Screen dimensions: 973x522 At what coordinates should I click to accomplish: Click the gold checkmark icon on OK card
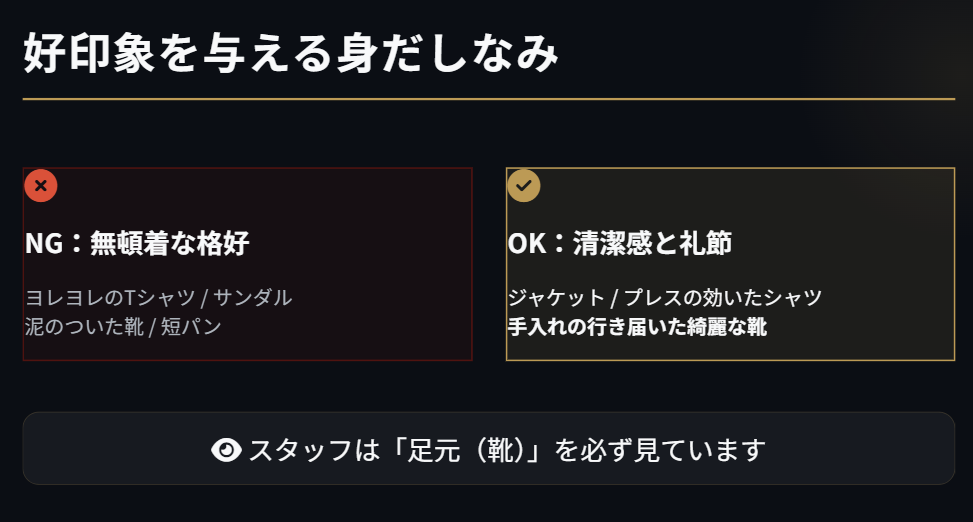(524, 185)
